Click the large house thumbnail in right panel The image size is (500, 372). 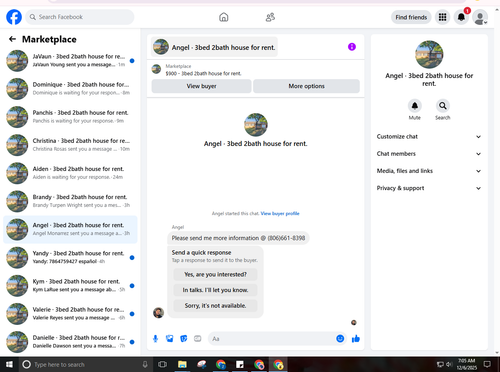tap(429, 54)
